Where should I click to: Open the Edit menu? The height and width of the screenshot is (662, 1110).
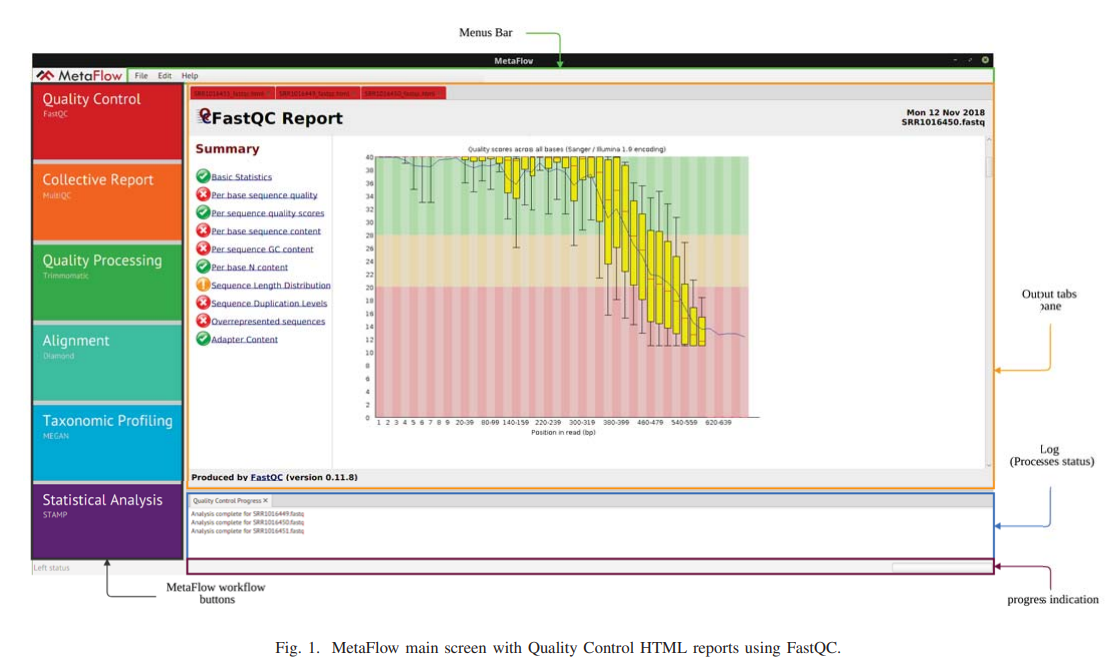(x=165, y=76)
